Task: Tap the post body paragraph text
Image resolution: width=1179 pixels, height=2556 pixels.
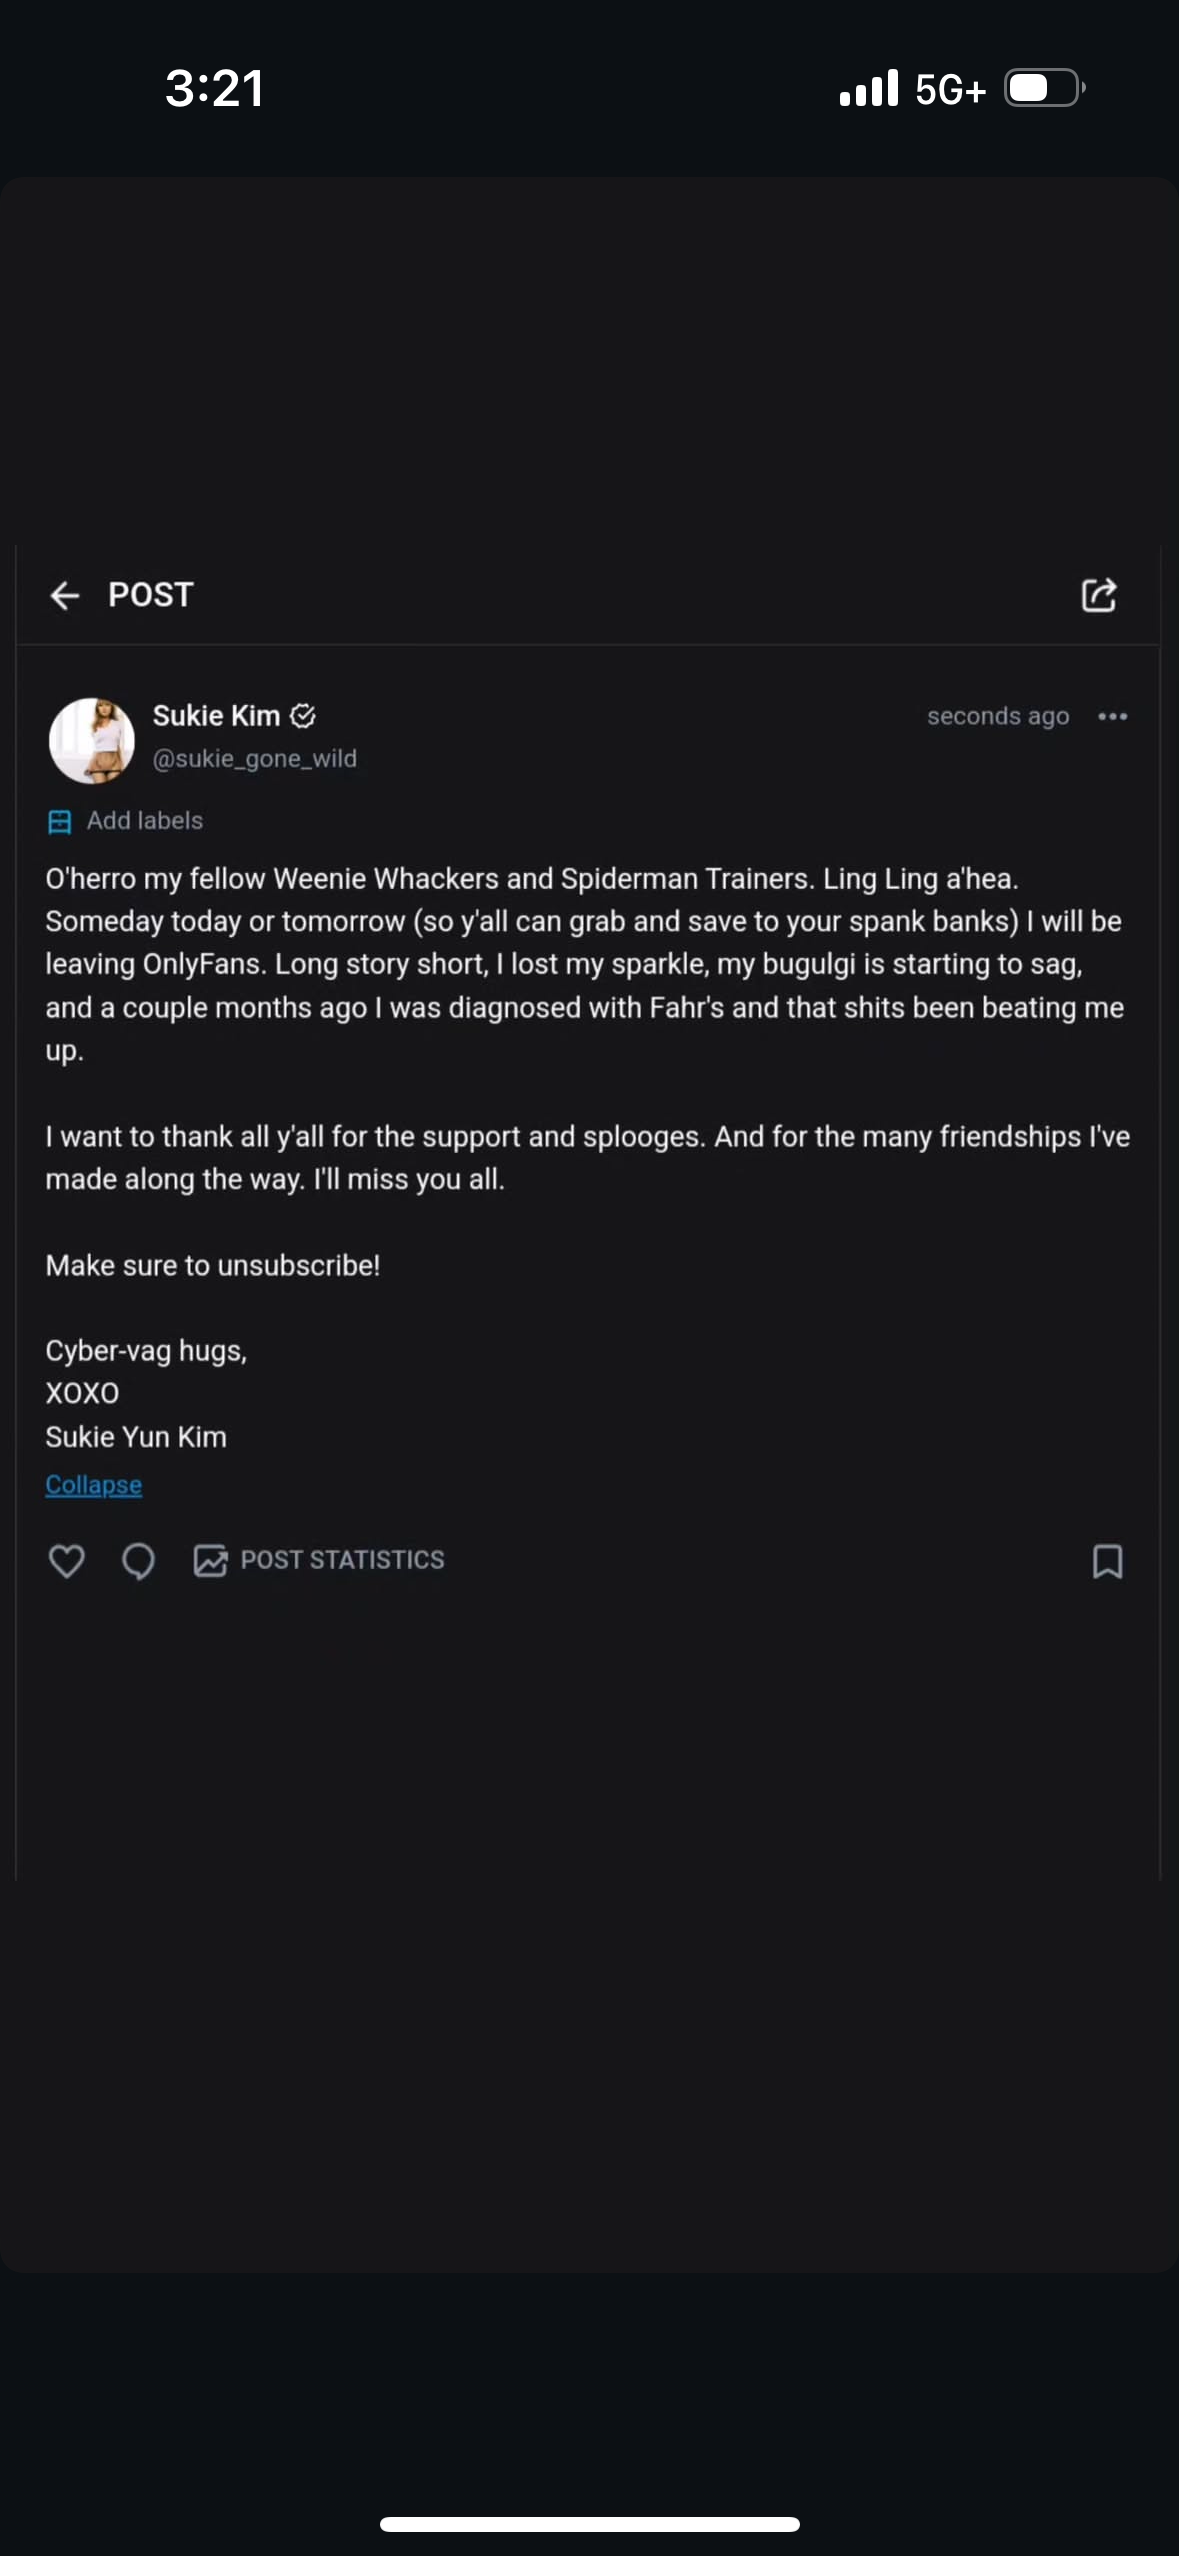Action: click(x=585, y=964)
